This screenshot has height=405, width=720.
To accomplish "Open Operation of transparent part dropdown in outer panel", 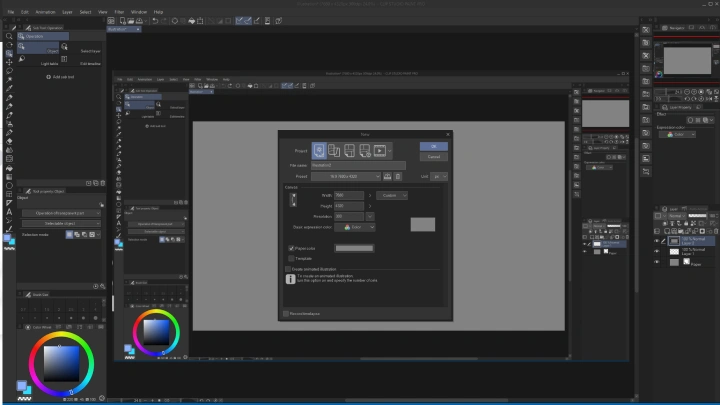I will [61, 213].
